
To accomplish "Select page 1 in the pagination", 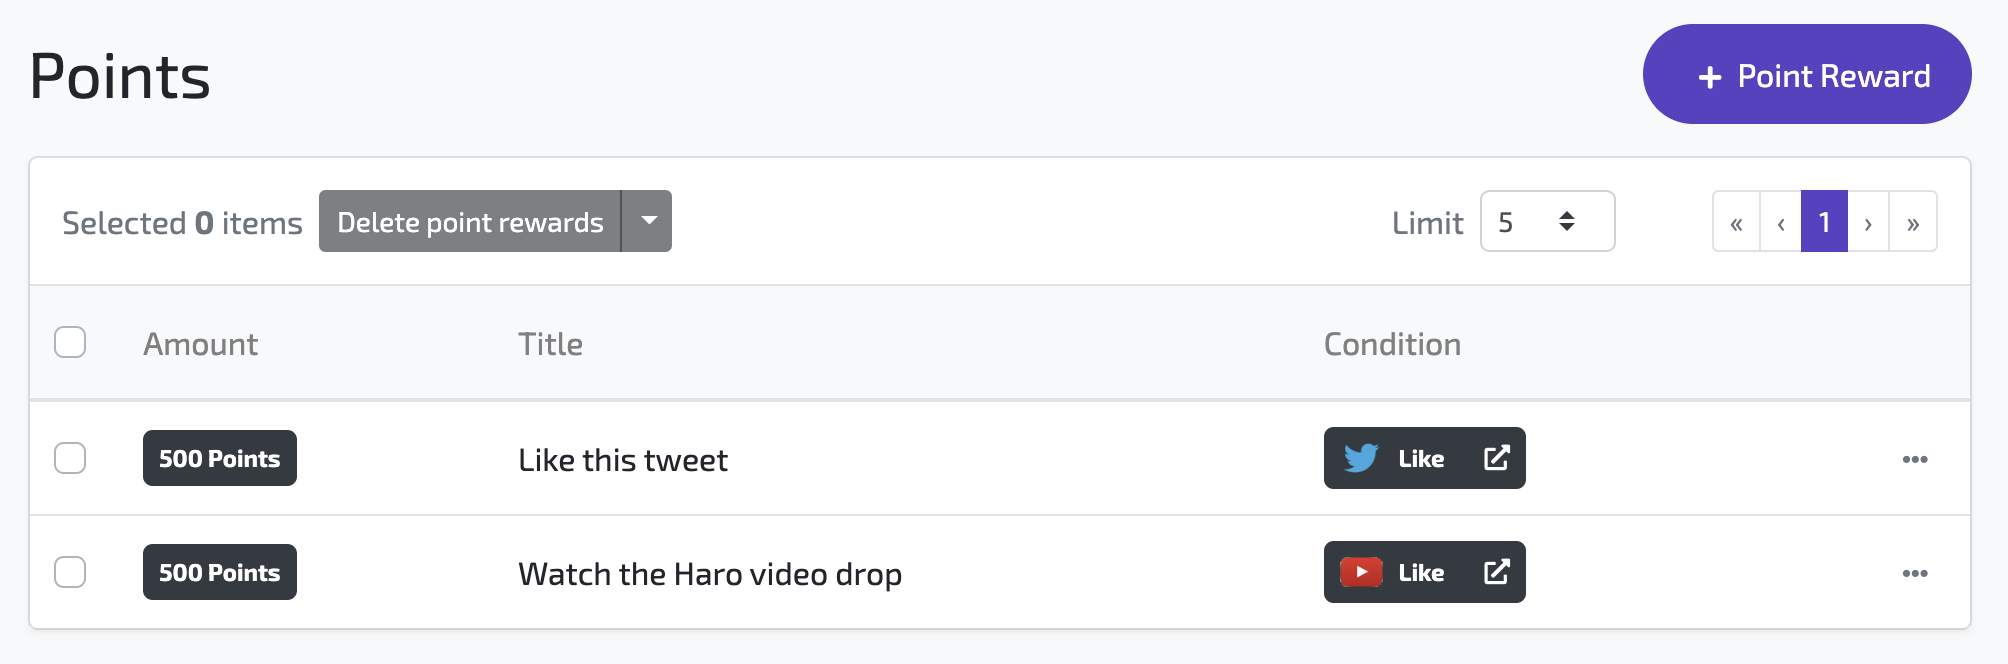I will [x=1824, y=222].
